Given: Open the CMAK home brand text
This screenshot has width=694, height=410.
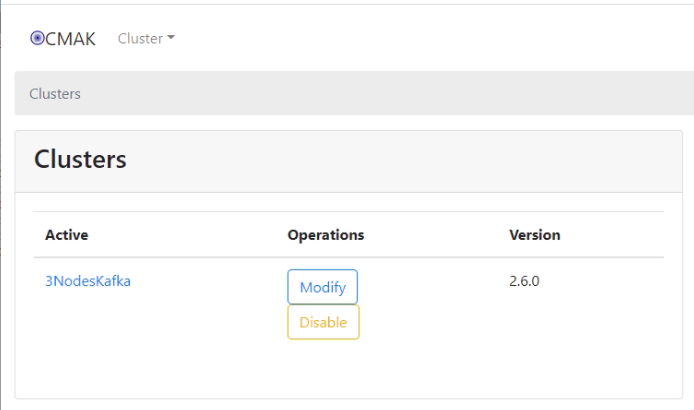Looking at the screenshot, I should [x=70, y=39].
